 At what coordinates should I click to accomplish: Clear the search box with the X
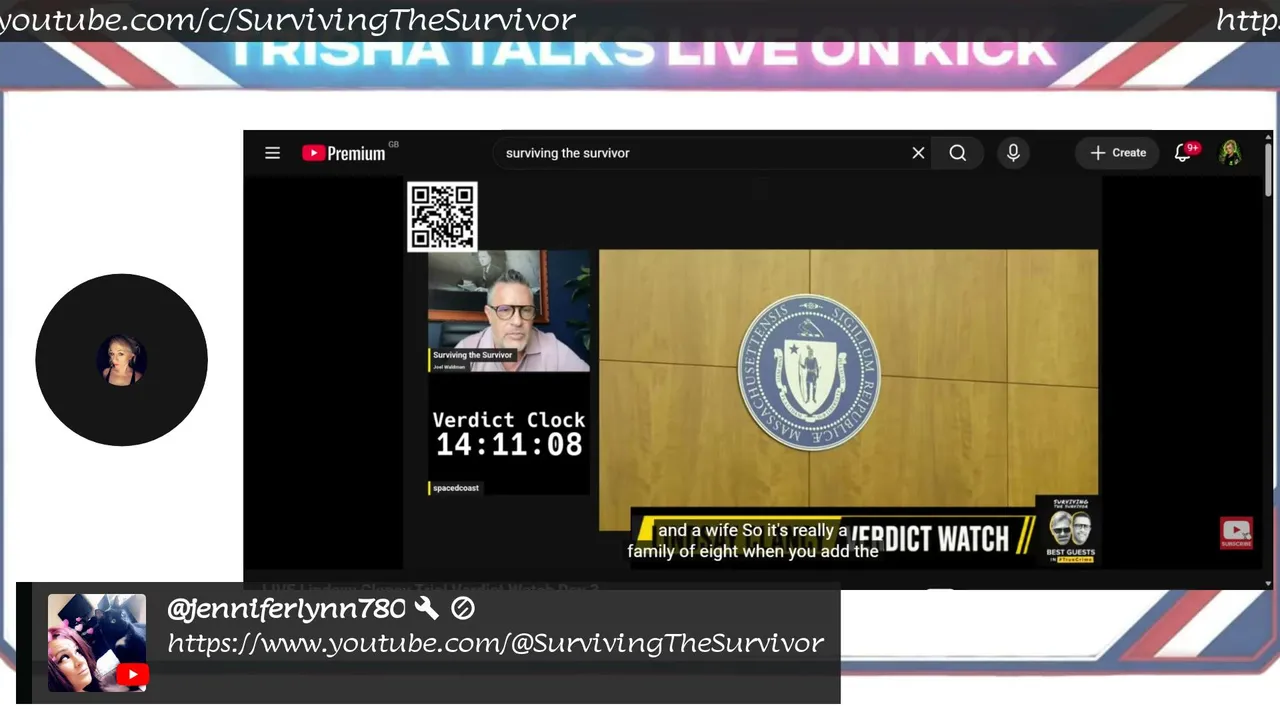(918, 153)
